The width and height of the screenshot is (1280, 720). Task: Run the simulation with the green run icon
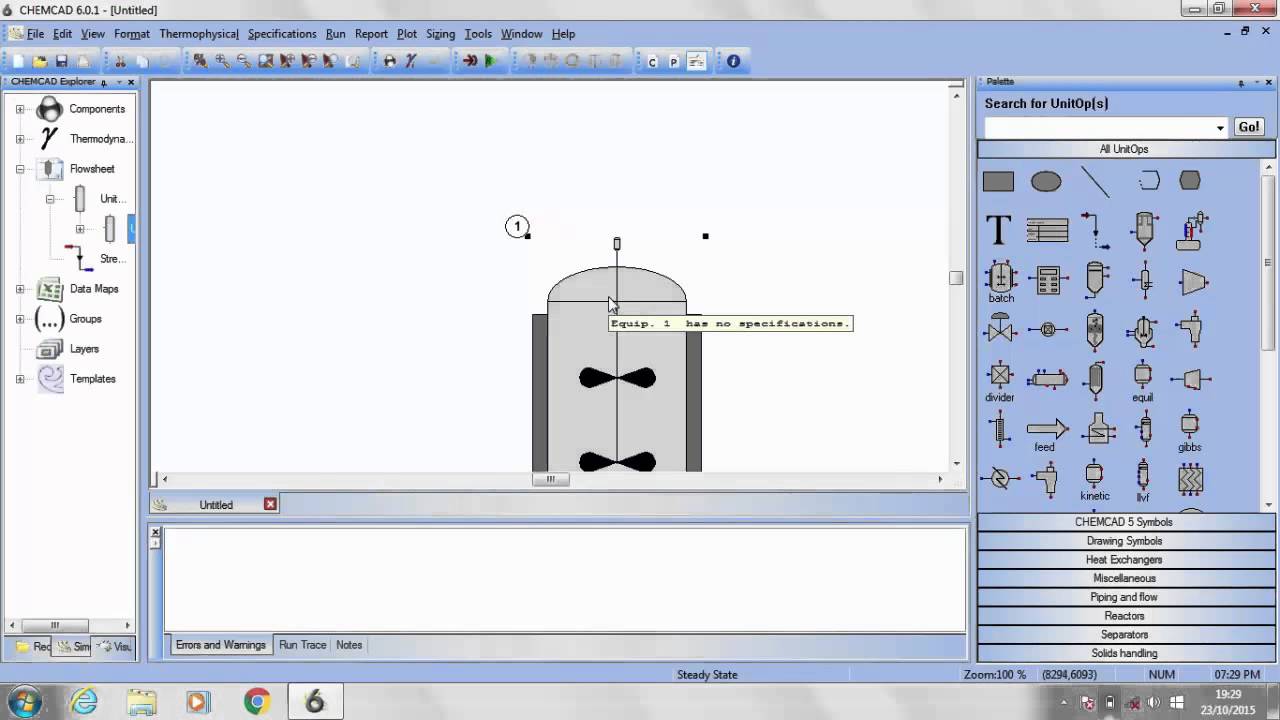click(x=490, y=61)
